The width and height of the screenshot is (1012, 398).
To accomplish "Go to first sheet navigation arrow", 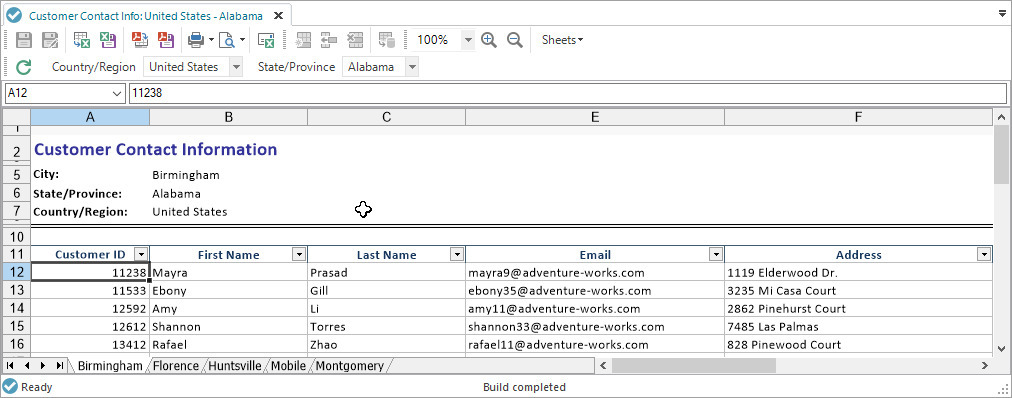I will pyautogui.click(x=11, y=366).
